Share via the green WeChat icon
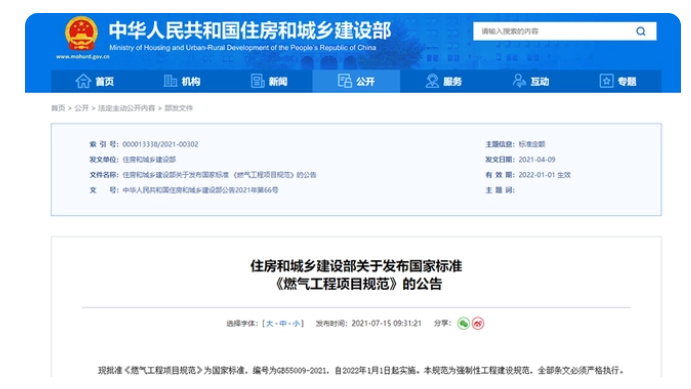This screenshot has height=389, width=691. pyautogui.click(x=463, y=323)
